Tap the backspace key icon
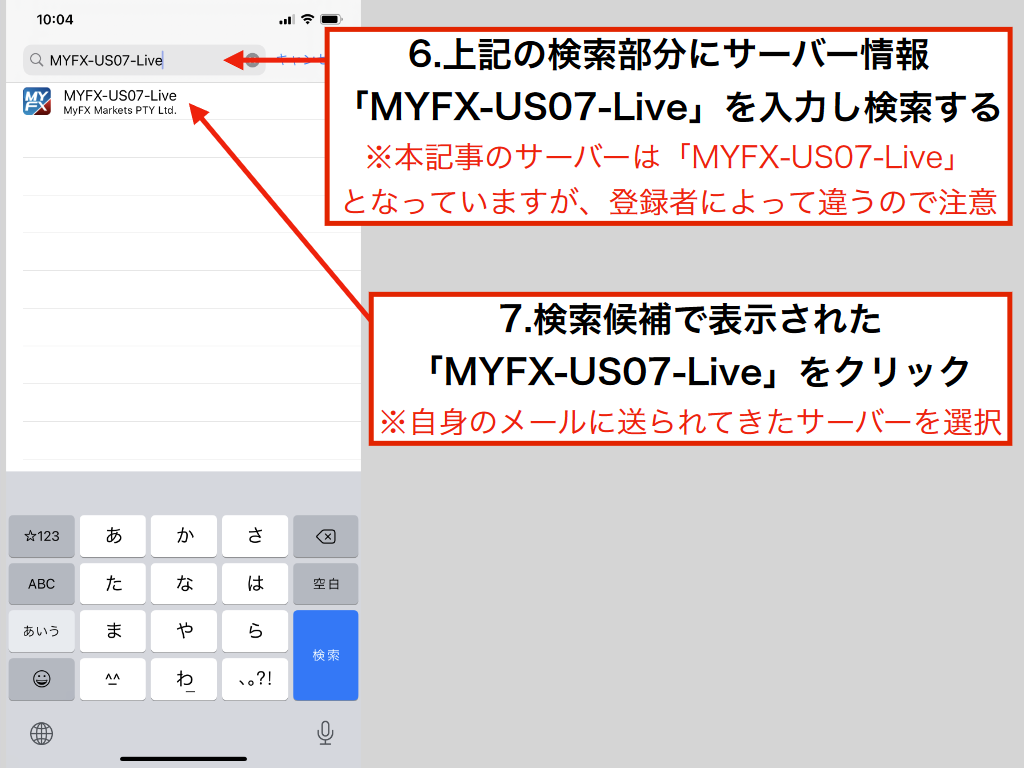 pyautogui.click(x=324, y=536)
